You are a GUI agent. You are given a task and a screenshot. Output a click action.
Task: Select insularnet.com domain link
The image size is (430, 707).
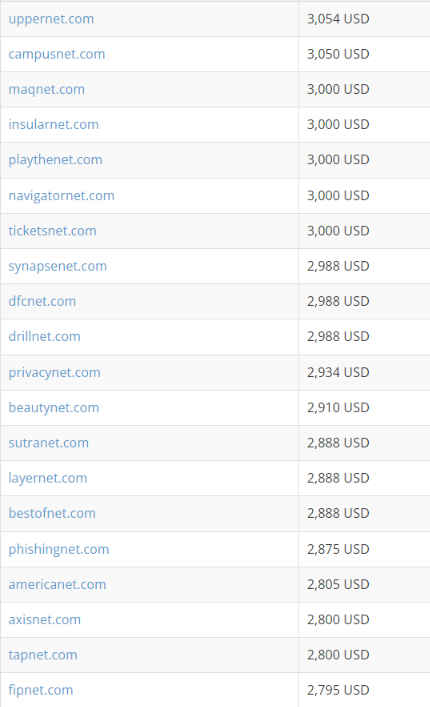tap(53, 124)
